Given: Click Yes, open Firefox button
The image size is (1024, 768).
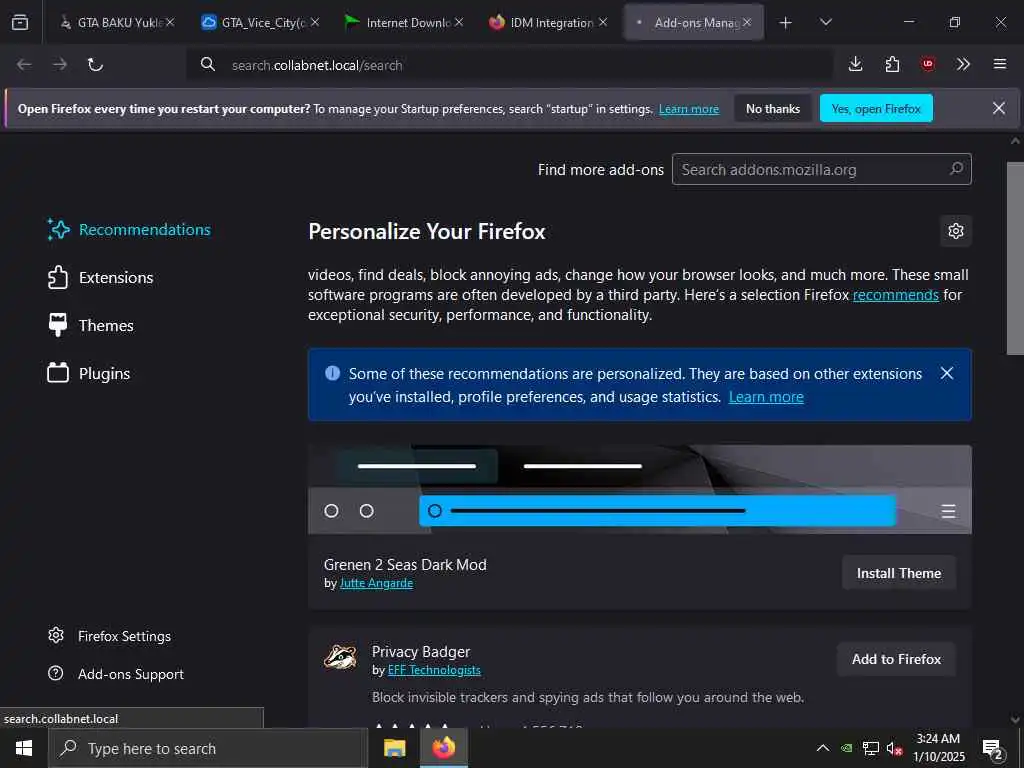Looking at the screenshot, I should pyautogui.click(x=876, y=108).
